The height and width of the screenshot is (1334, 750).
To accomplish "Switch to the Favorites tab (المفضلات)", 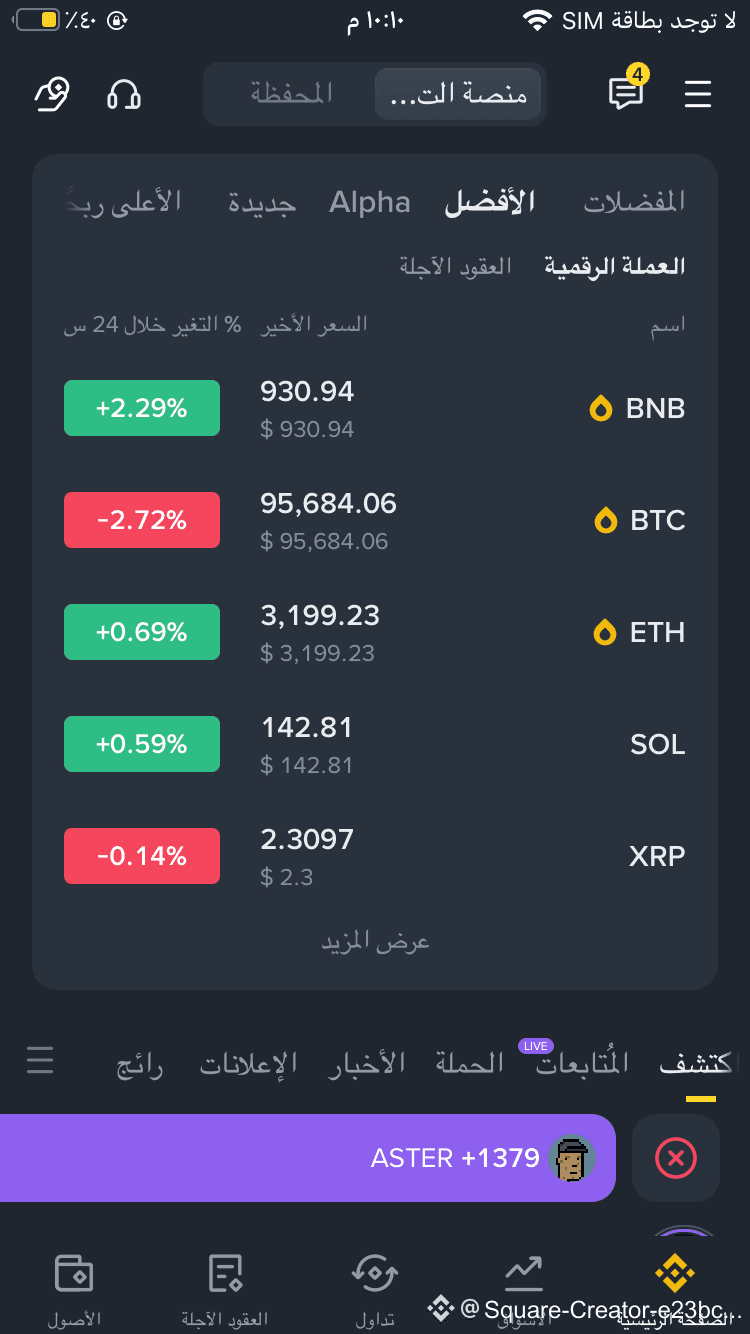I will pyautogui.click(x=635, y=202).
